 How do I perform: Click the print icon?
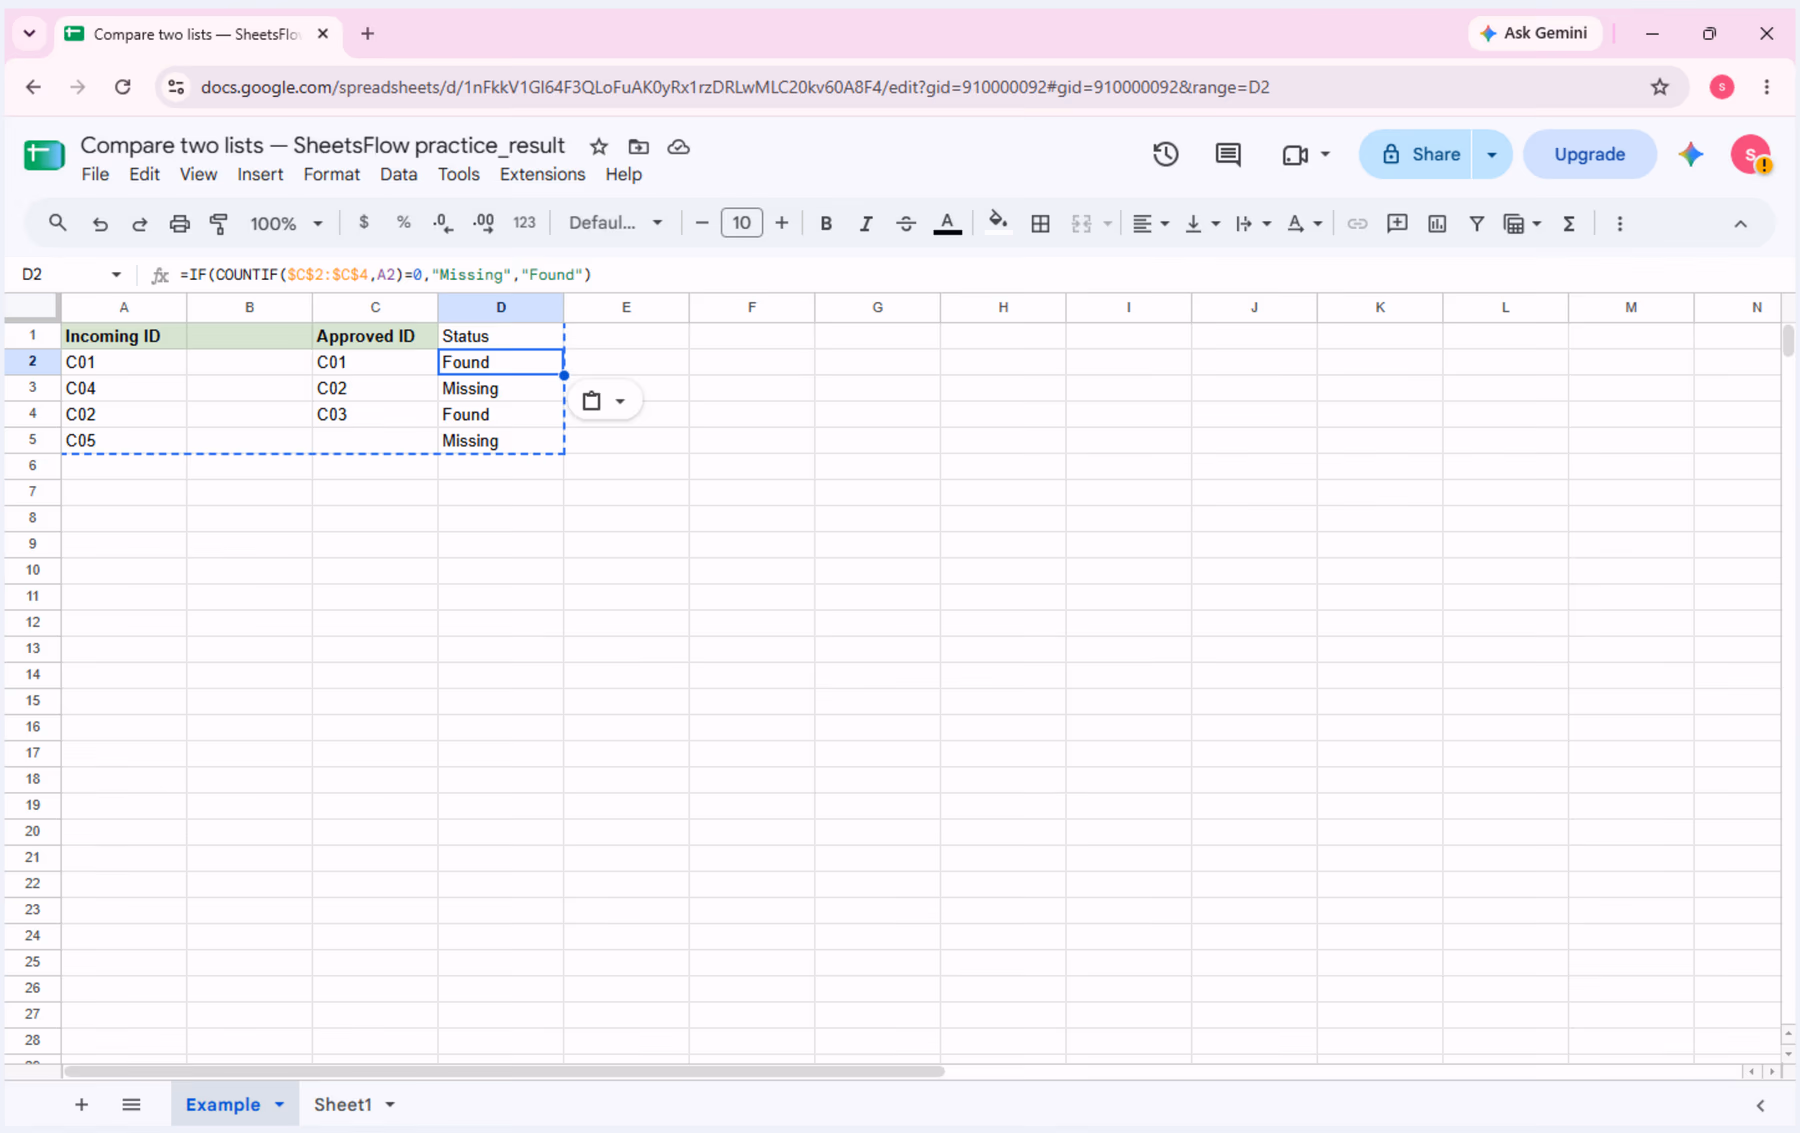coord(179,224)
